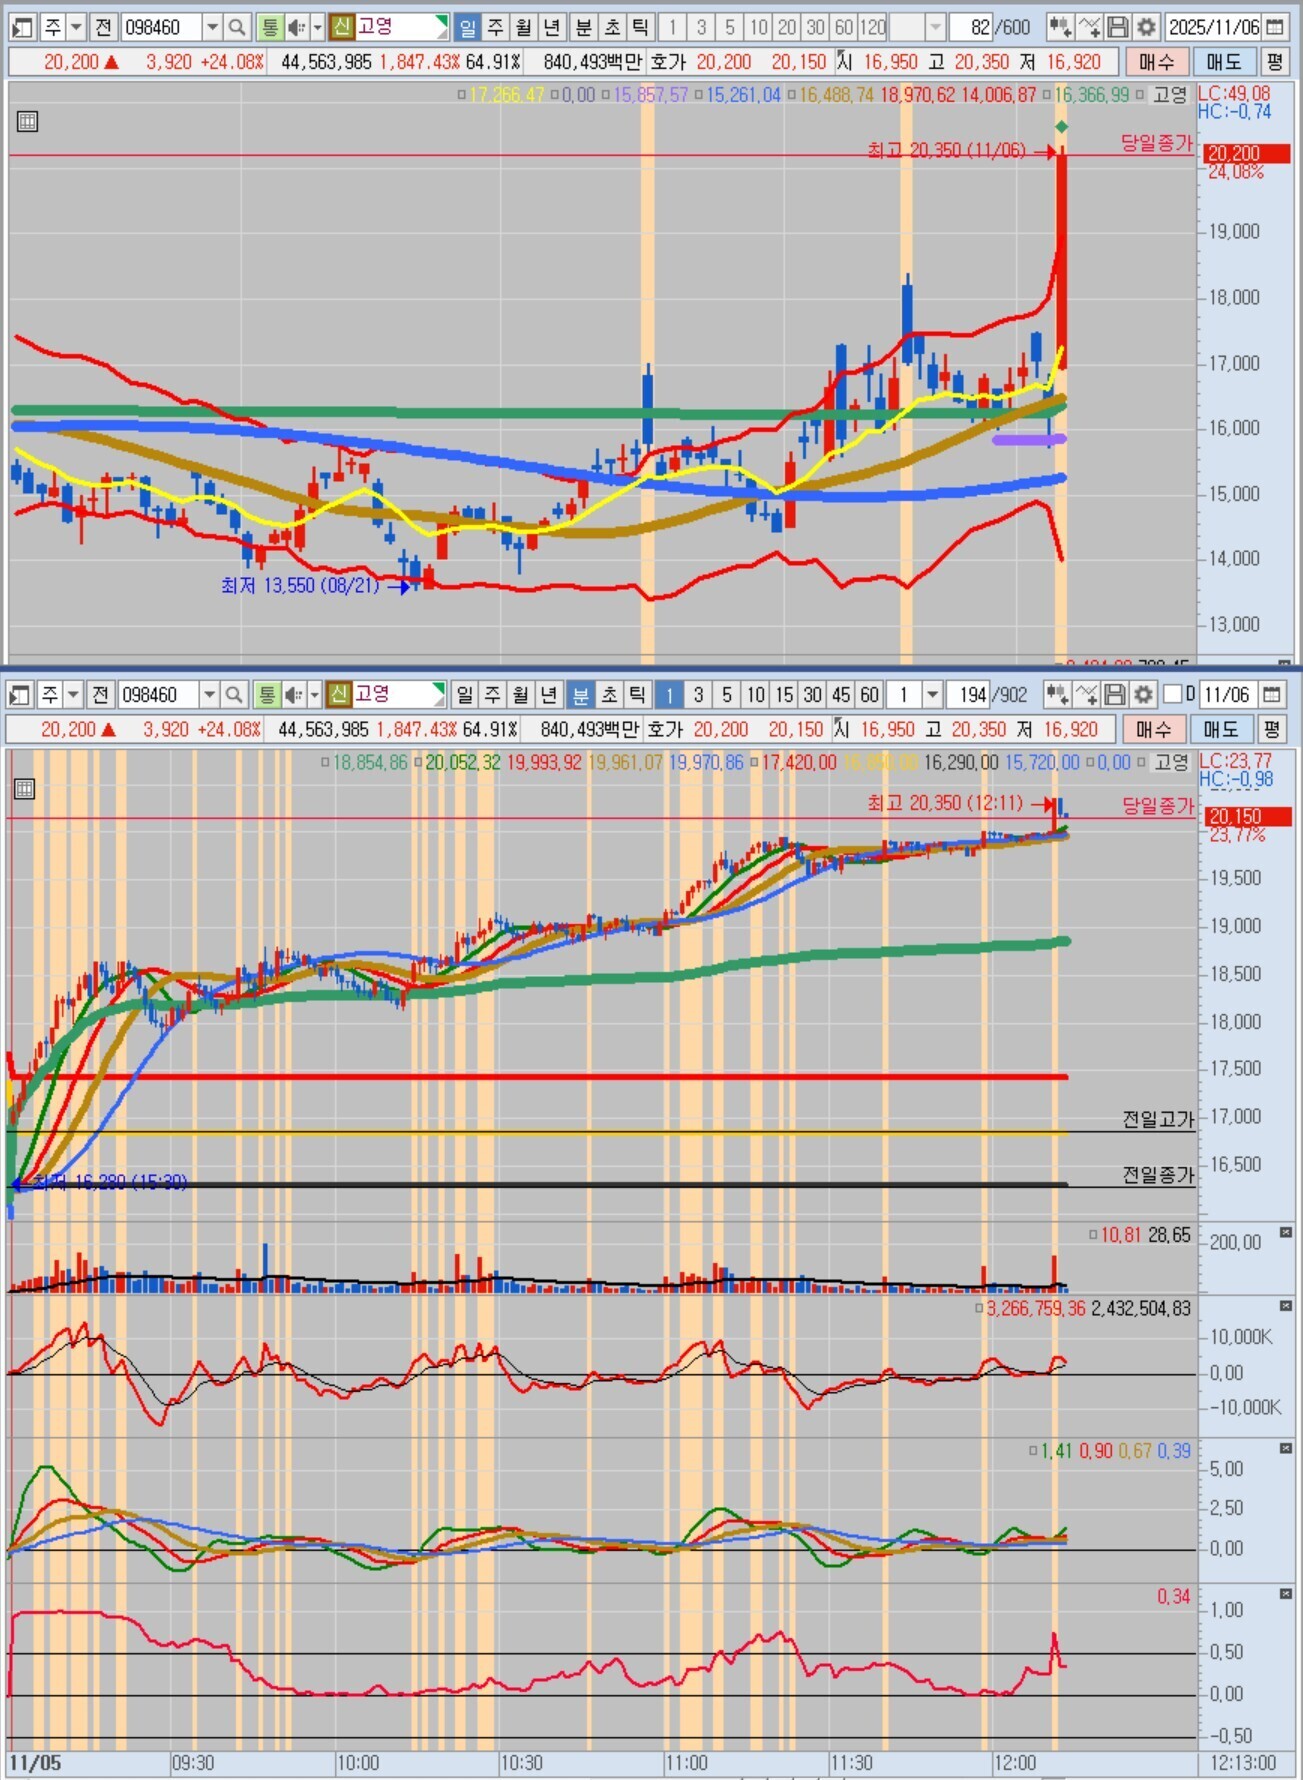Expand the stock code 098460 dropdown in top chart

tap(212, 27)
